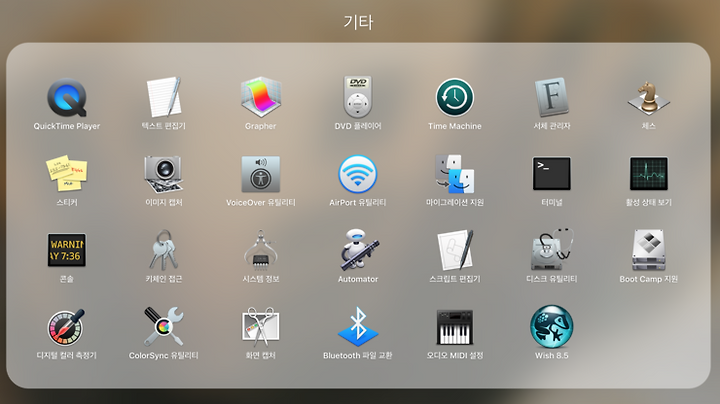Launch the Automator robot icon
Image resolution: width=720 pixels, height=404 pixels.
tap(359, 250)
